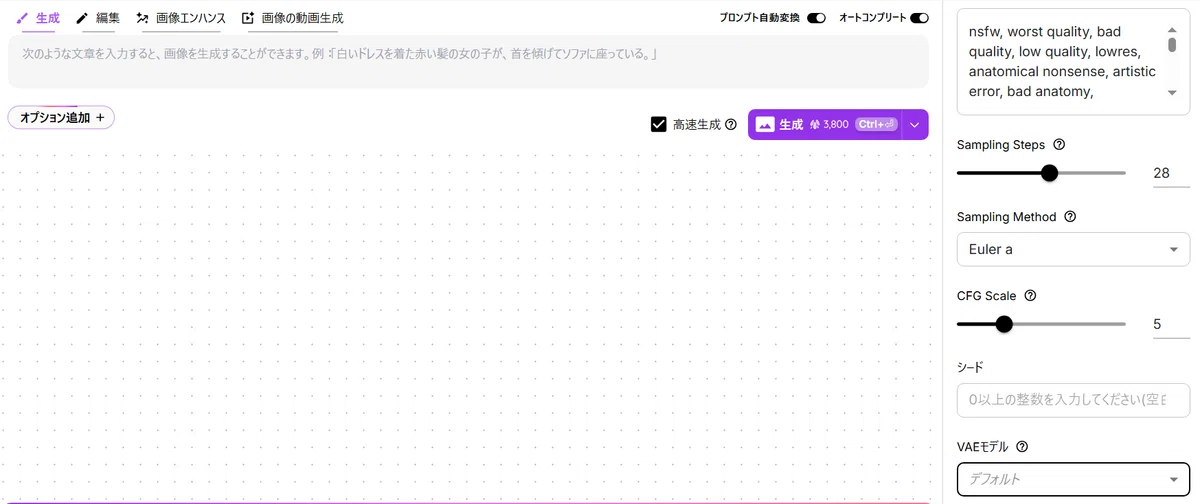The height and width of the screenshot is (504, 1200).
Task: Uncheck the 高速生成 checkbox
Action: click(659, 125)
